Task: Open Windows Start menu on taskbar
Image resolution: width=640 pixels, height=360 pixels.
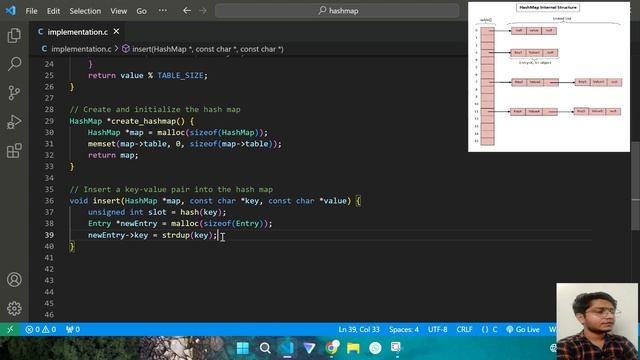Action: (x=243, y=348)
